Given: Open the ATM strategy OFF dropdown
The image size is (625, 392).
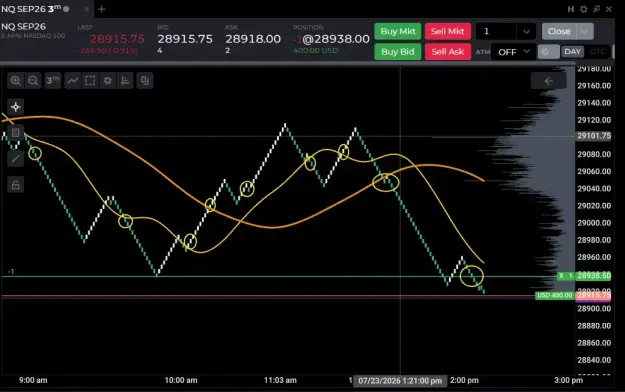Looking at the screenshot, I should (514, 52).
